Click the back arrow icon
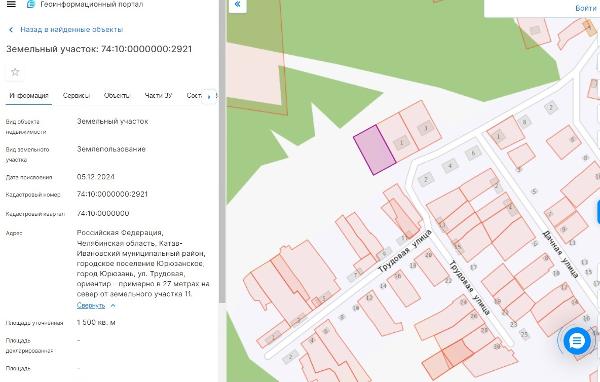This screenshot has width=600, height=382. tap(11, 29)
